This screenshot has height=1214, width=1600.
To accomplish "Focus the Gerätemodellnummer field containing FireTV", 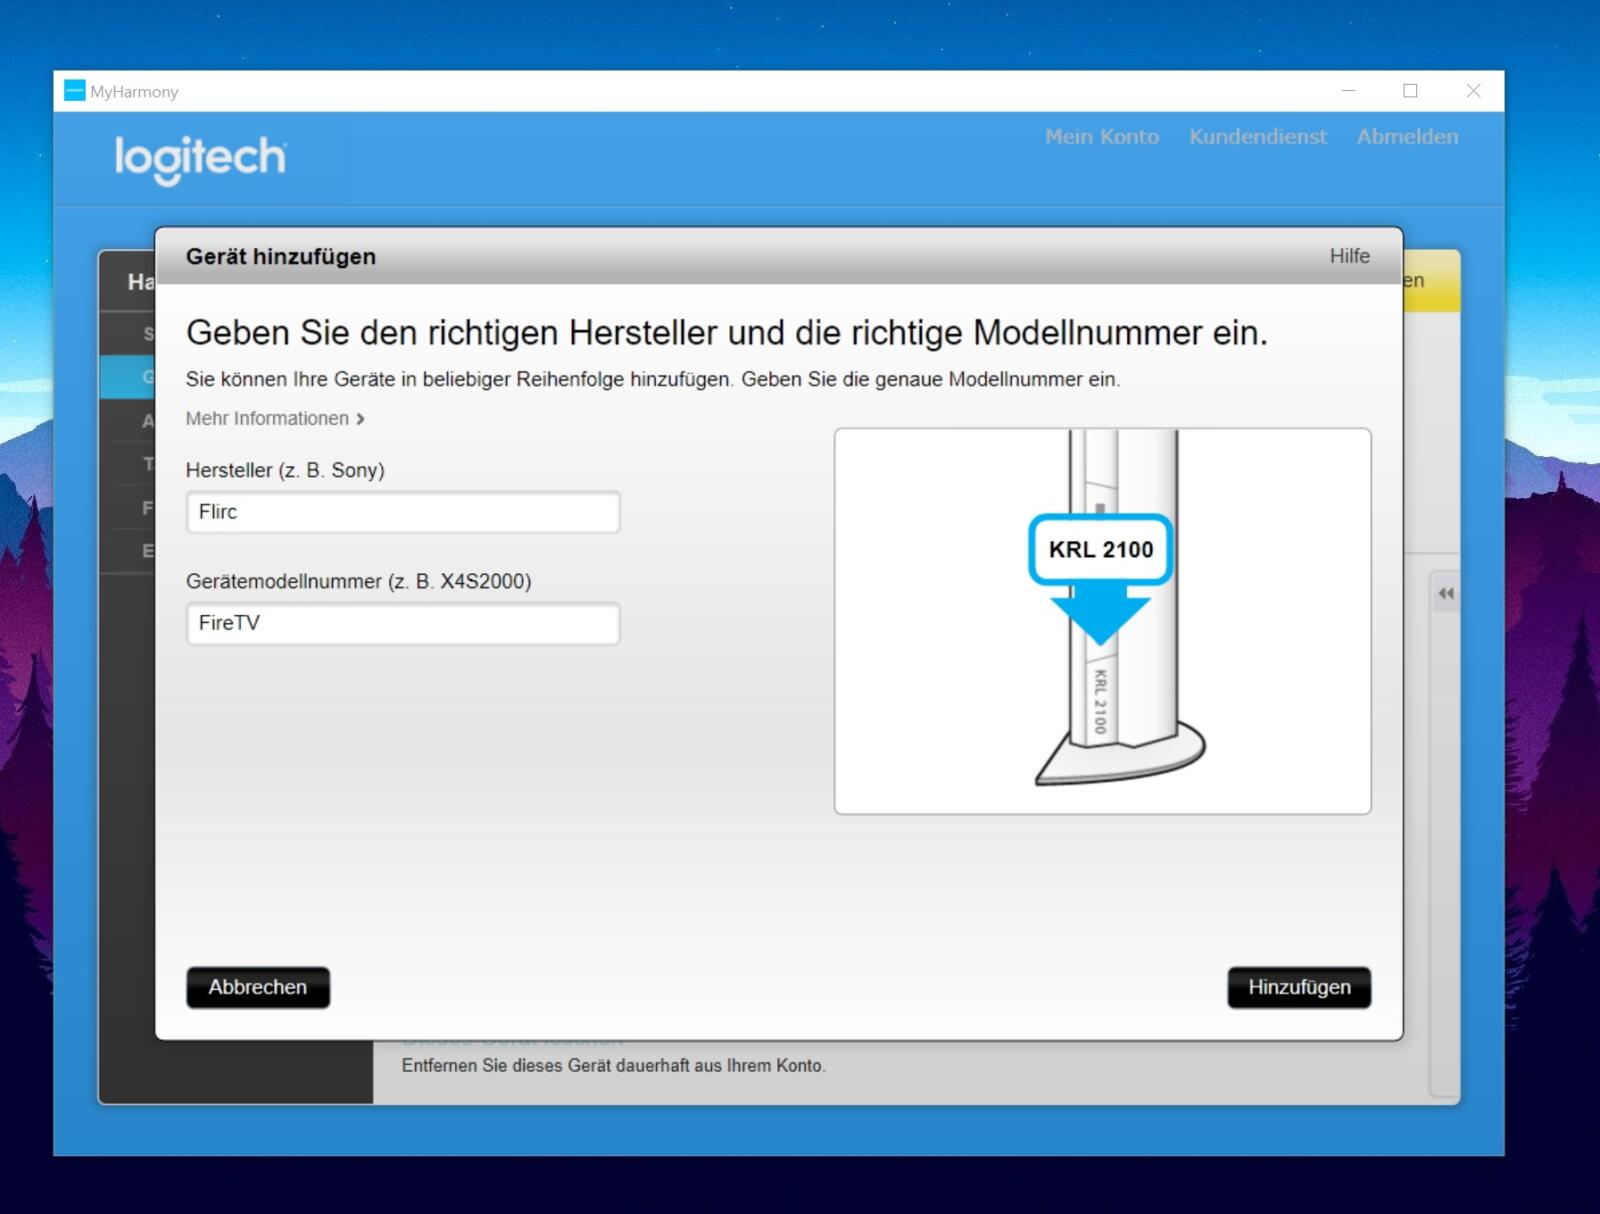I will pyautogui.click(x=403, y=623).
